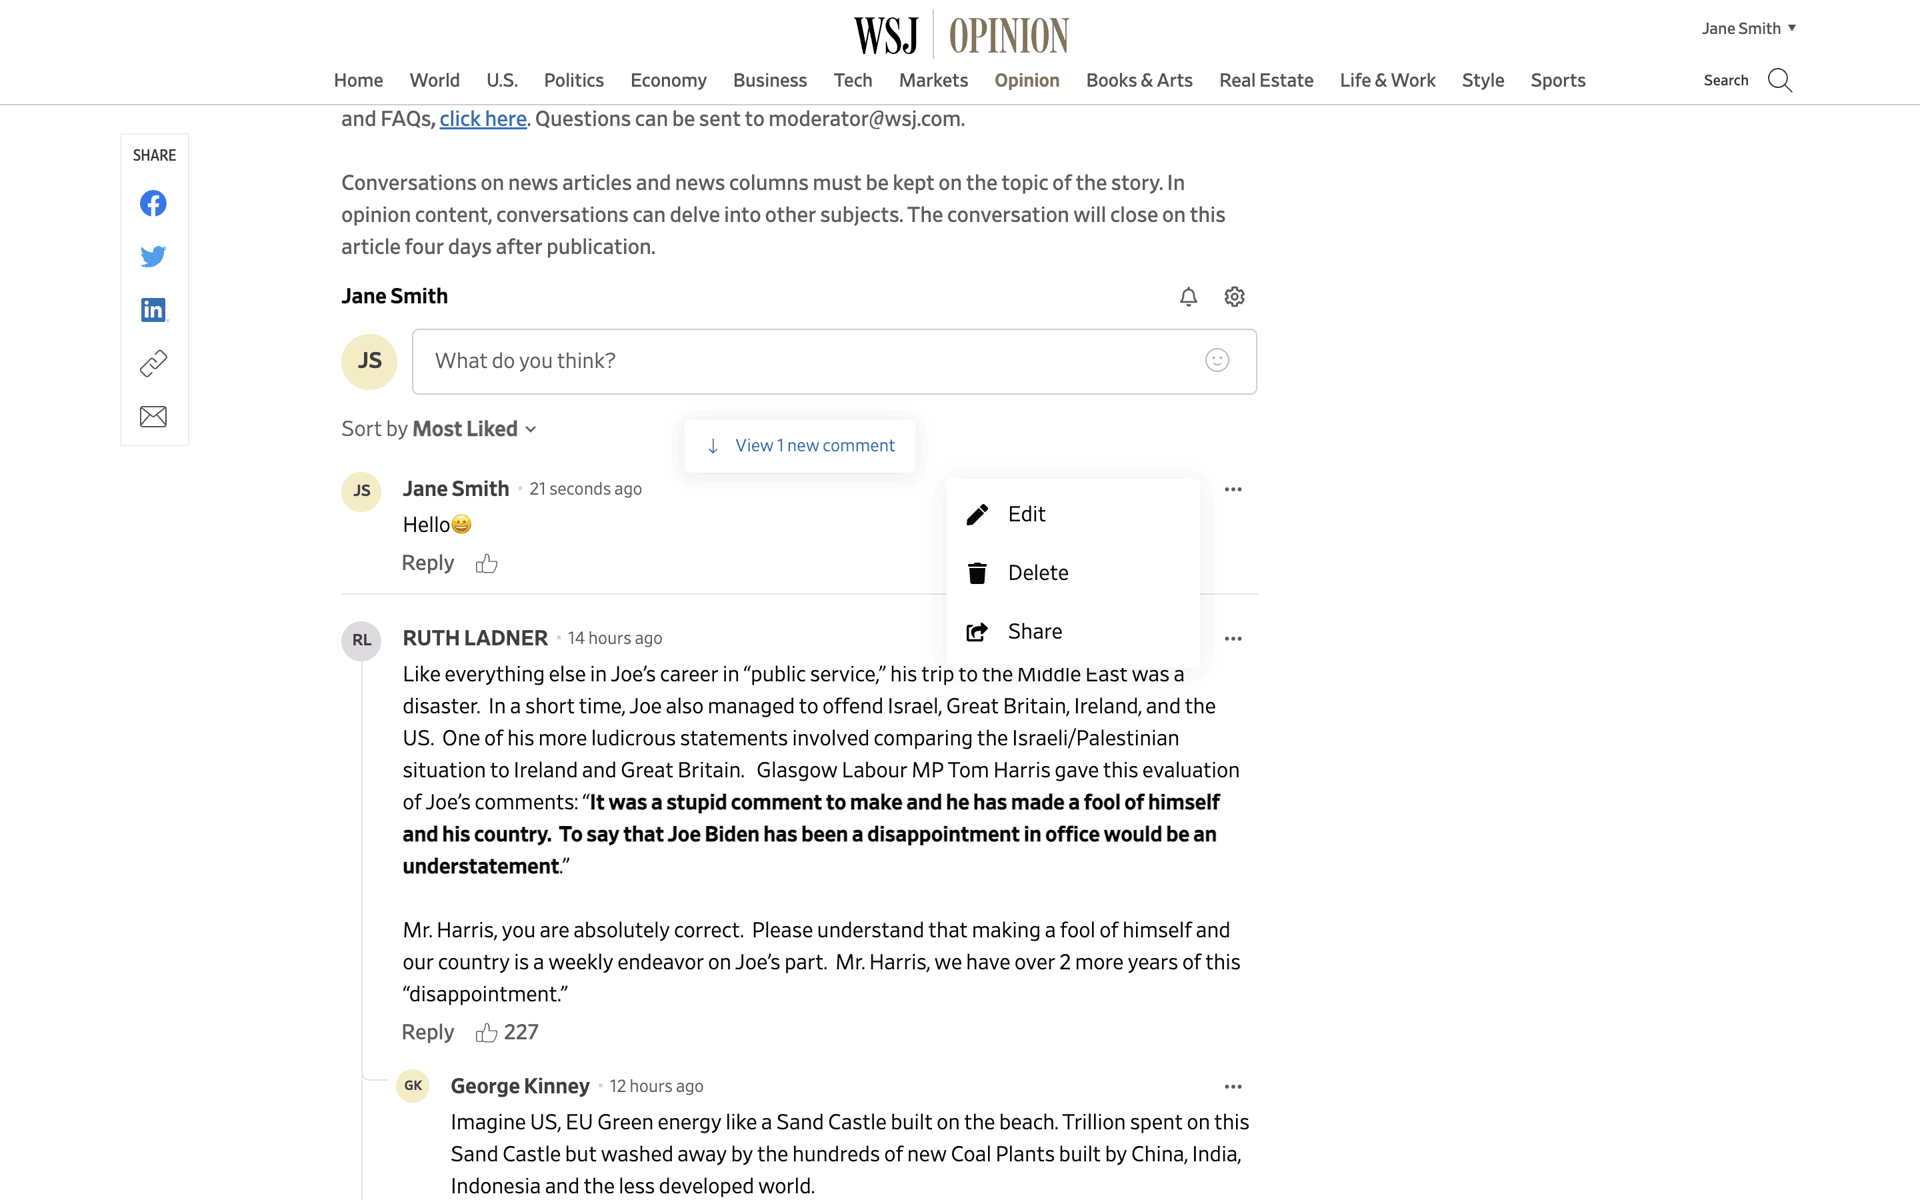The image size is (1920, 1200).
Task: Reply to Jane Smith's comment
Action: pos(427,563)
